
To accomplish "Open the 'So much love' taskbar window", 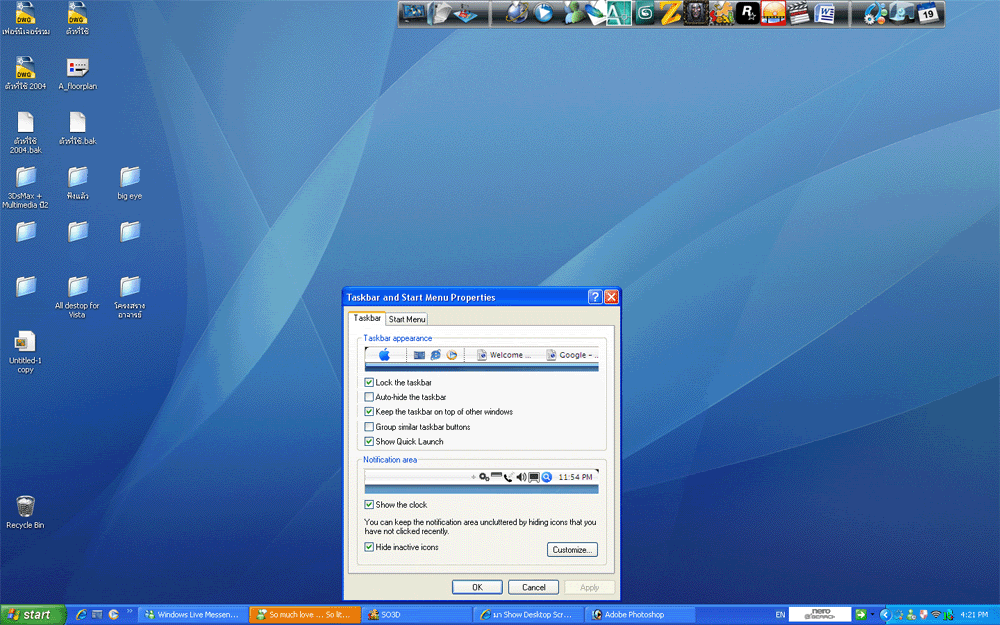I will (305, 615).
